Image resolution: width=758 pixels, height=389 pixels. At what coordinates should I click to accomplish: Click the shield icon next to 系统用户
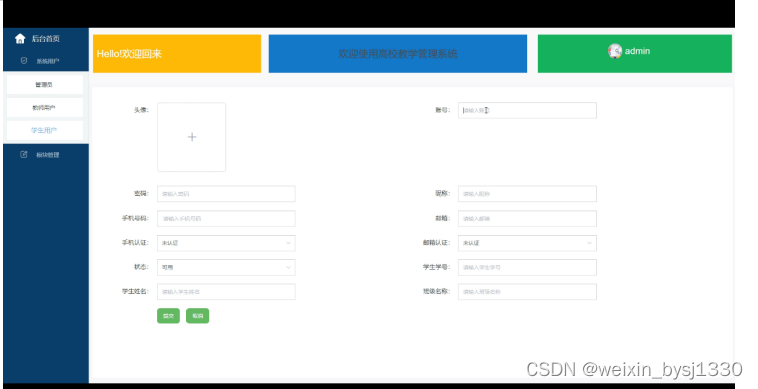point(24,61)
